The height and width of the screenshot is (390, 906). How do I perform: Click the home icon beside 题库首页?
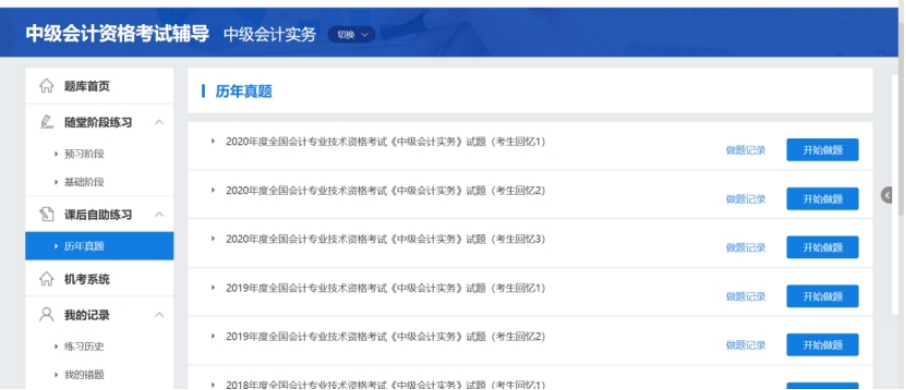pyautogui.click(x=46, y=86)
